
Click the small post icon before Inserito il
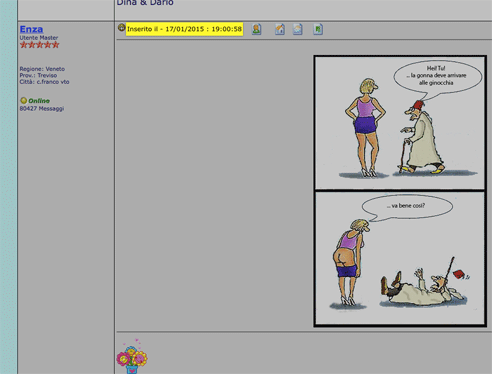click(x=122, y=28)
